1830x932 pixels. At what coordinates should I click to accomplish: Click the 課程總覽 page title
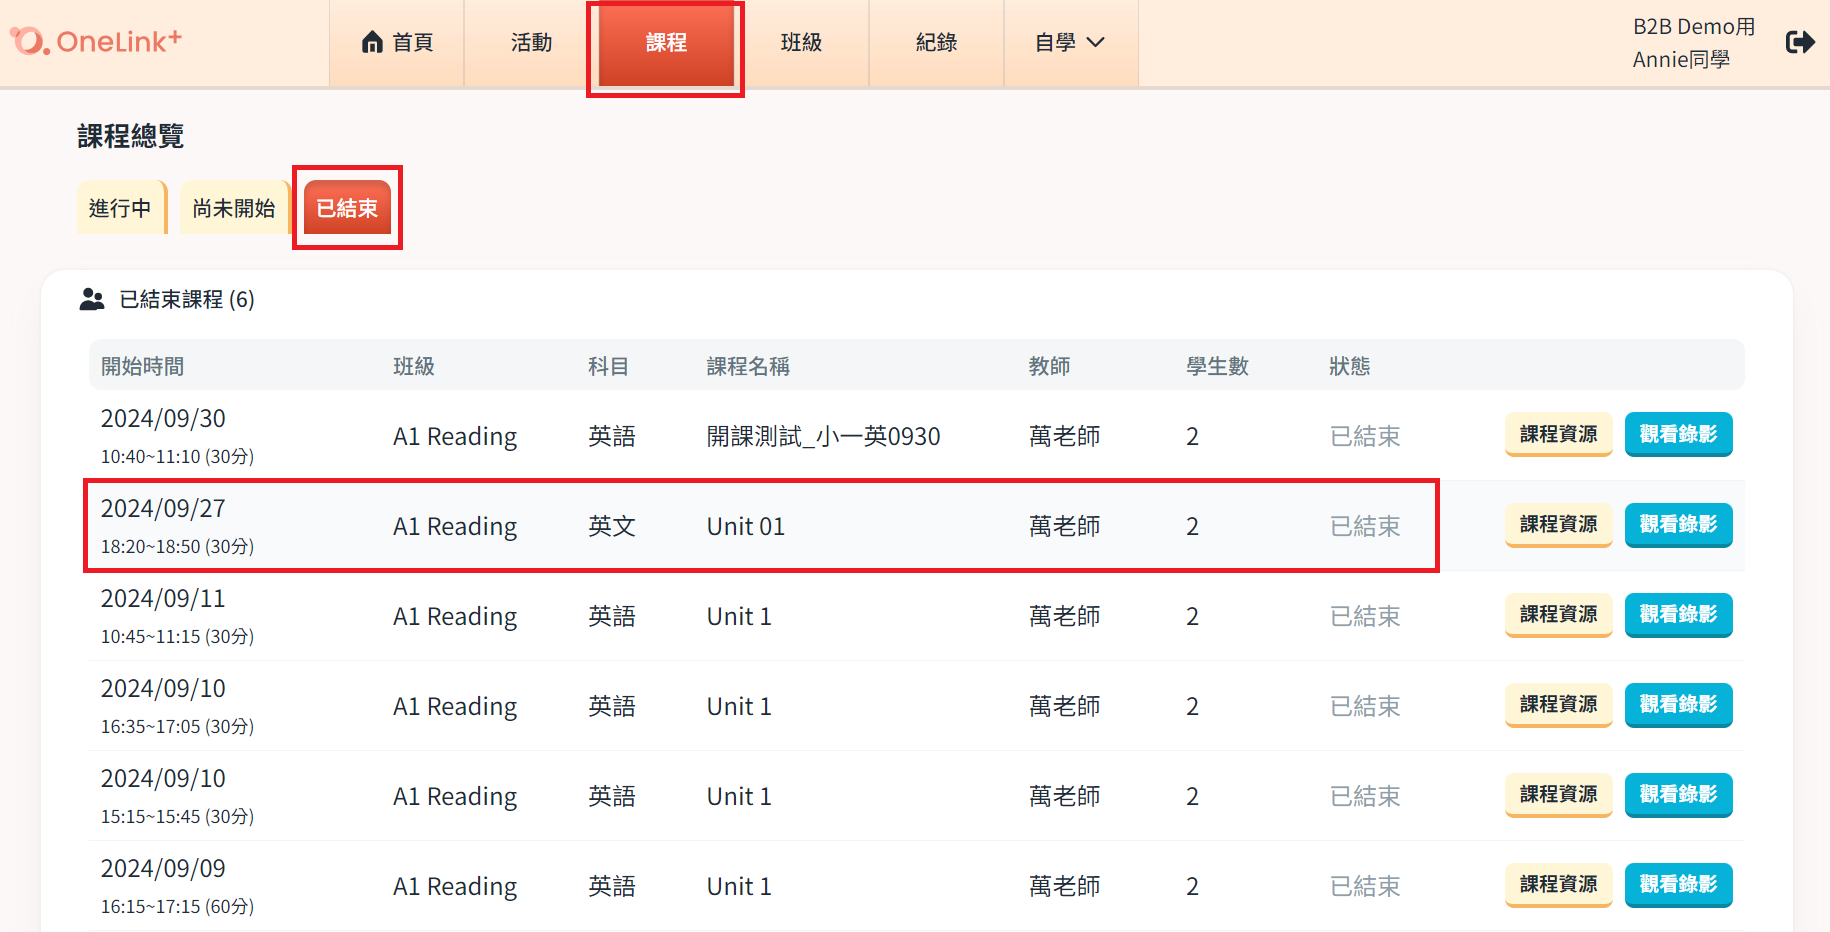130,136
